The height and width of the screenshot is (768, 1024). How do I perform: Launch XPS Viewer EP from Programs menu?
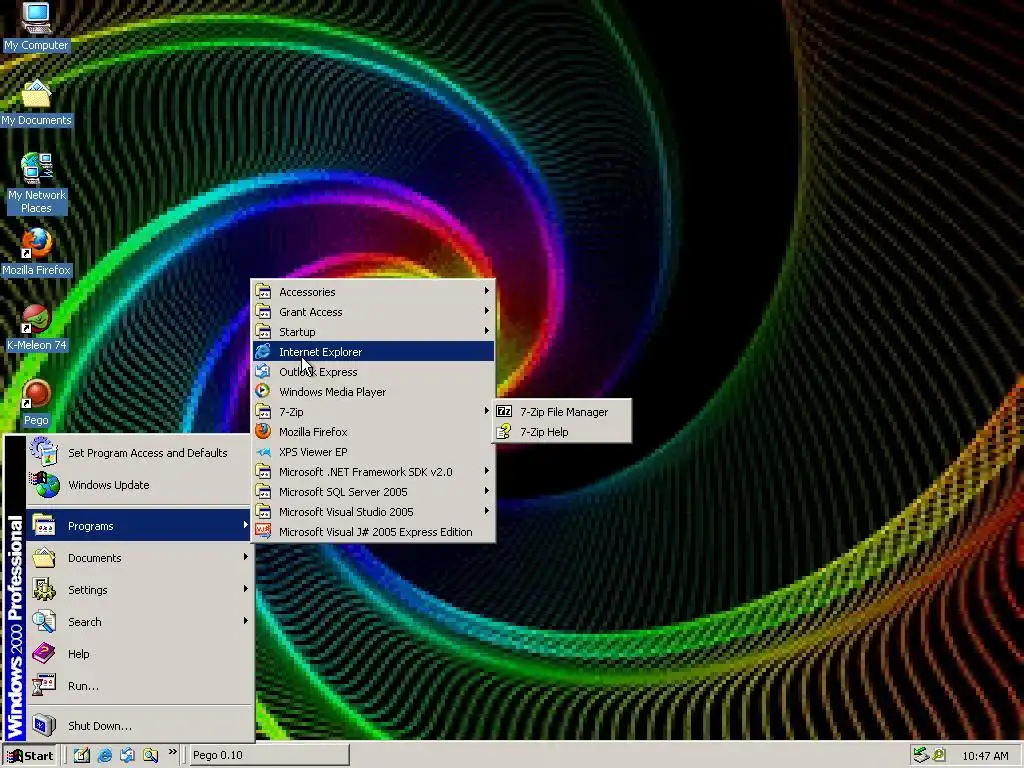click(x=373, y=452)
